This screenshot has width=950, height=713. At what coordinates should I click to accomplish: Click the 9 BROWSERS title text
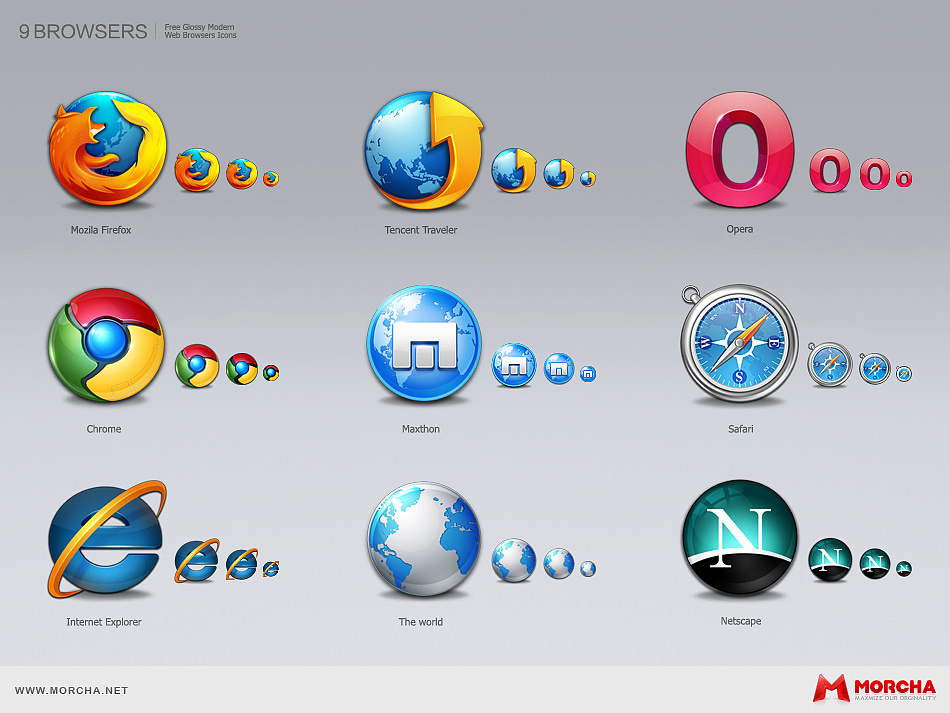tap(81, 32)
